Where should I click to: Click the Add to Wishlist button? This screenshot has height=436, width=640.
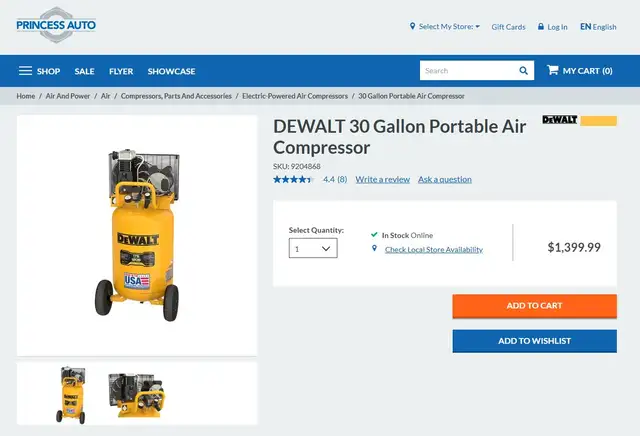coord(534,341)
